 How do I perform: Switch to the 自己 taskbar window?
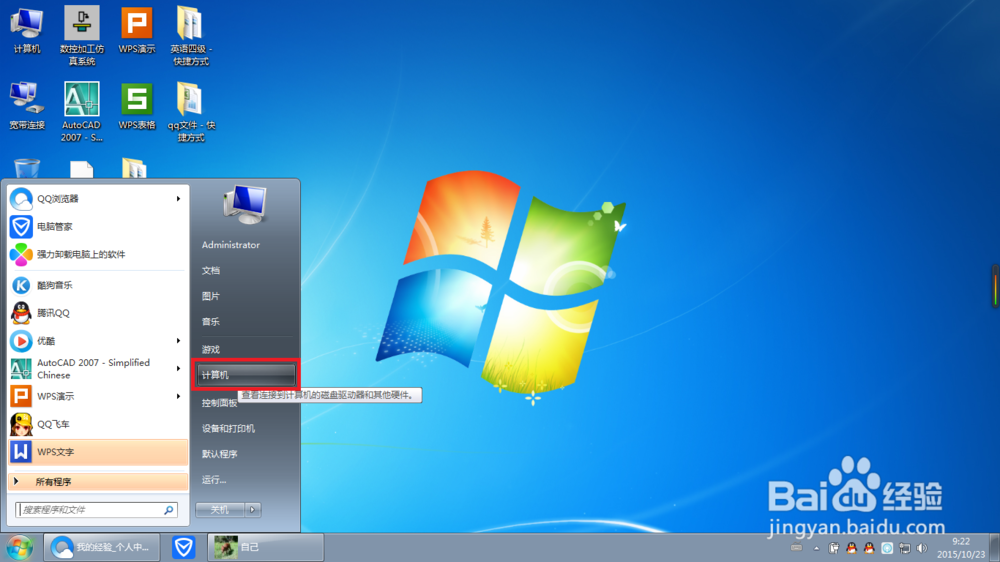pos(265,547)
